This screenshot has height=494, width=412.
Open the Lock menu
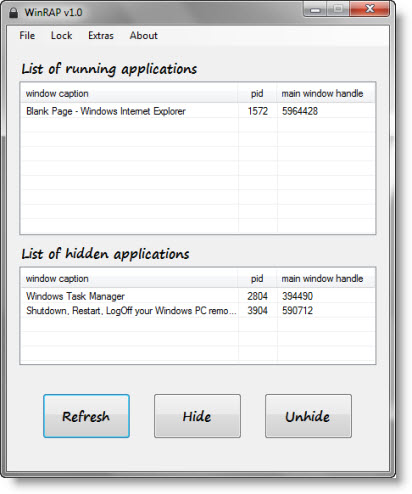coord(61,35)
